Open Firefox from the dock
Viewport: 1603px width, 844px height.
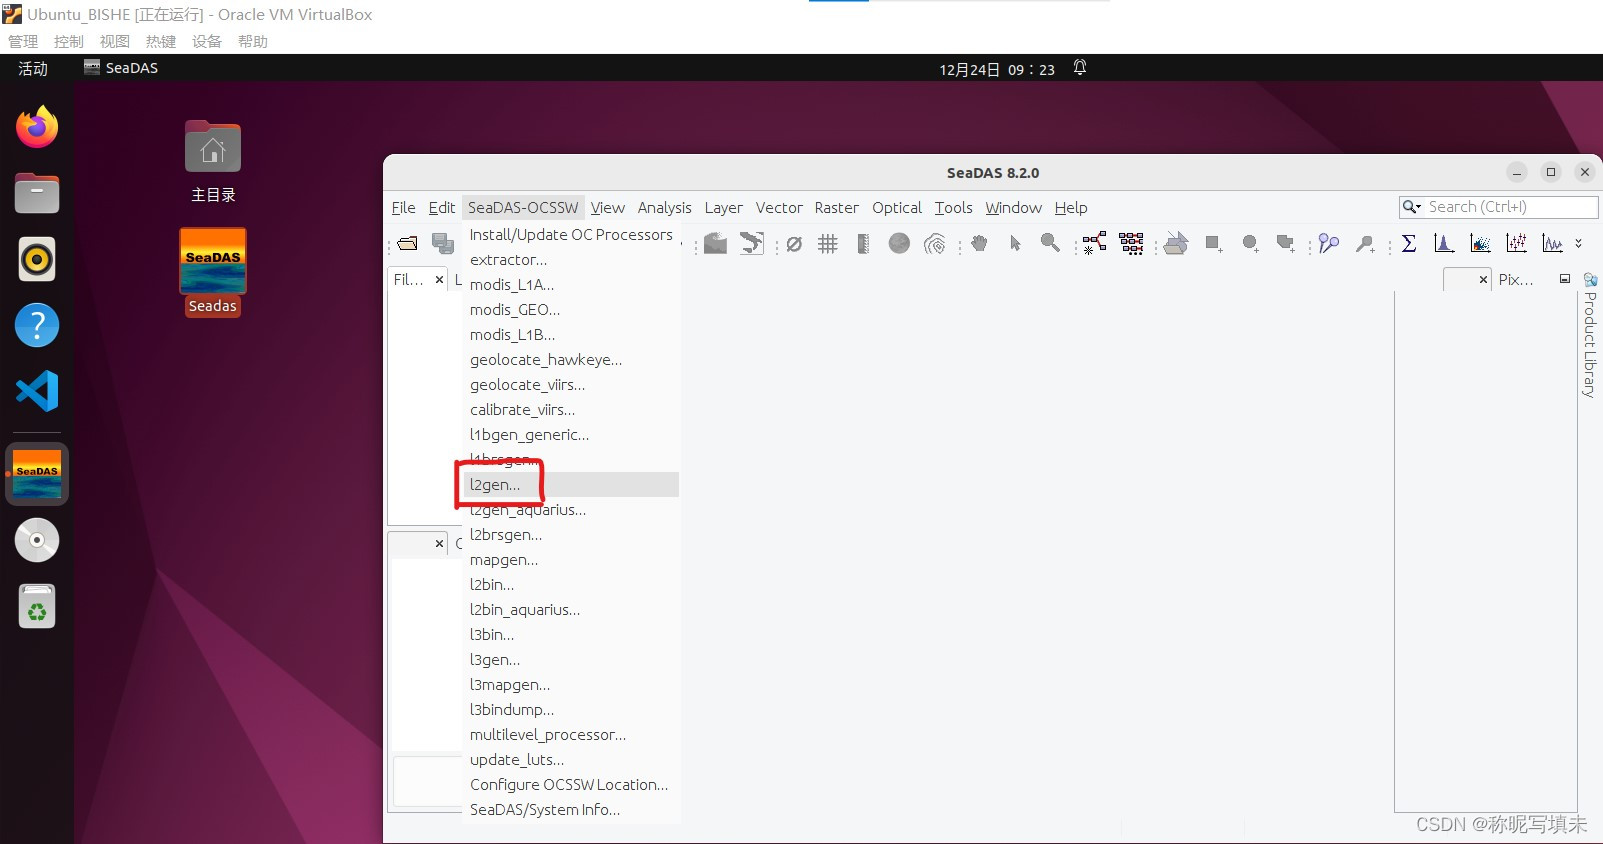37,127
